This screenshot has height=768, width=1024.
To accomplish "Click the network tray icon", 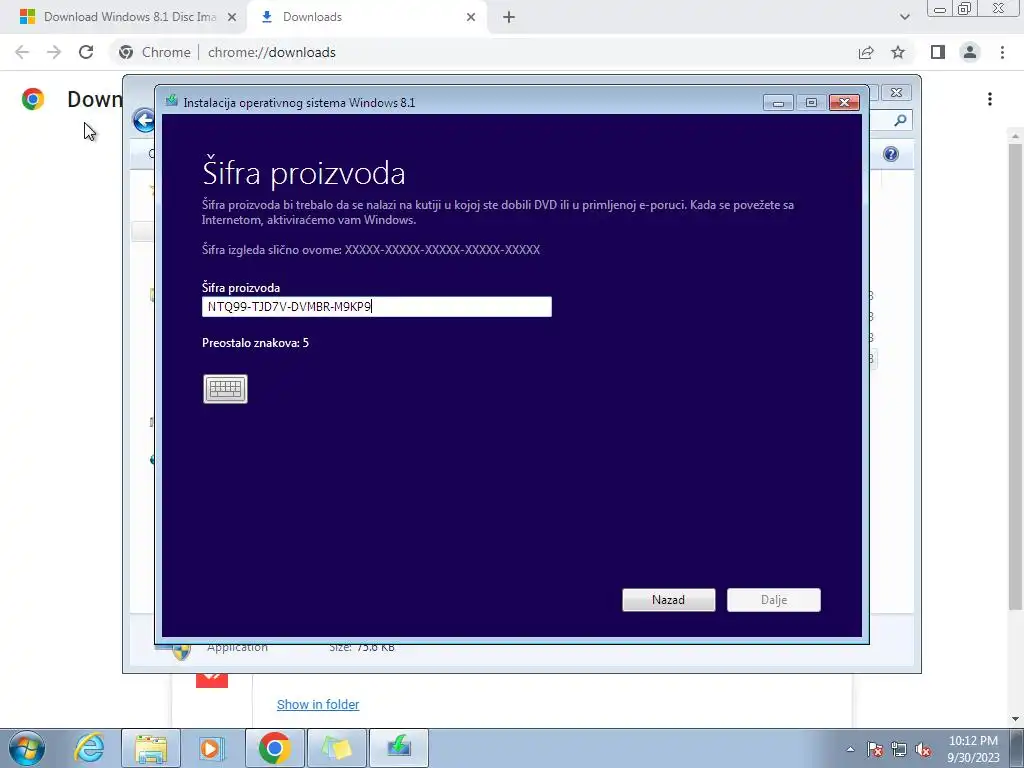I will 899,749.
